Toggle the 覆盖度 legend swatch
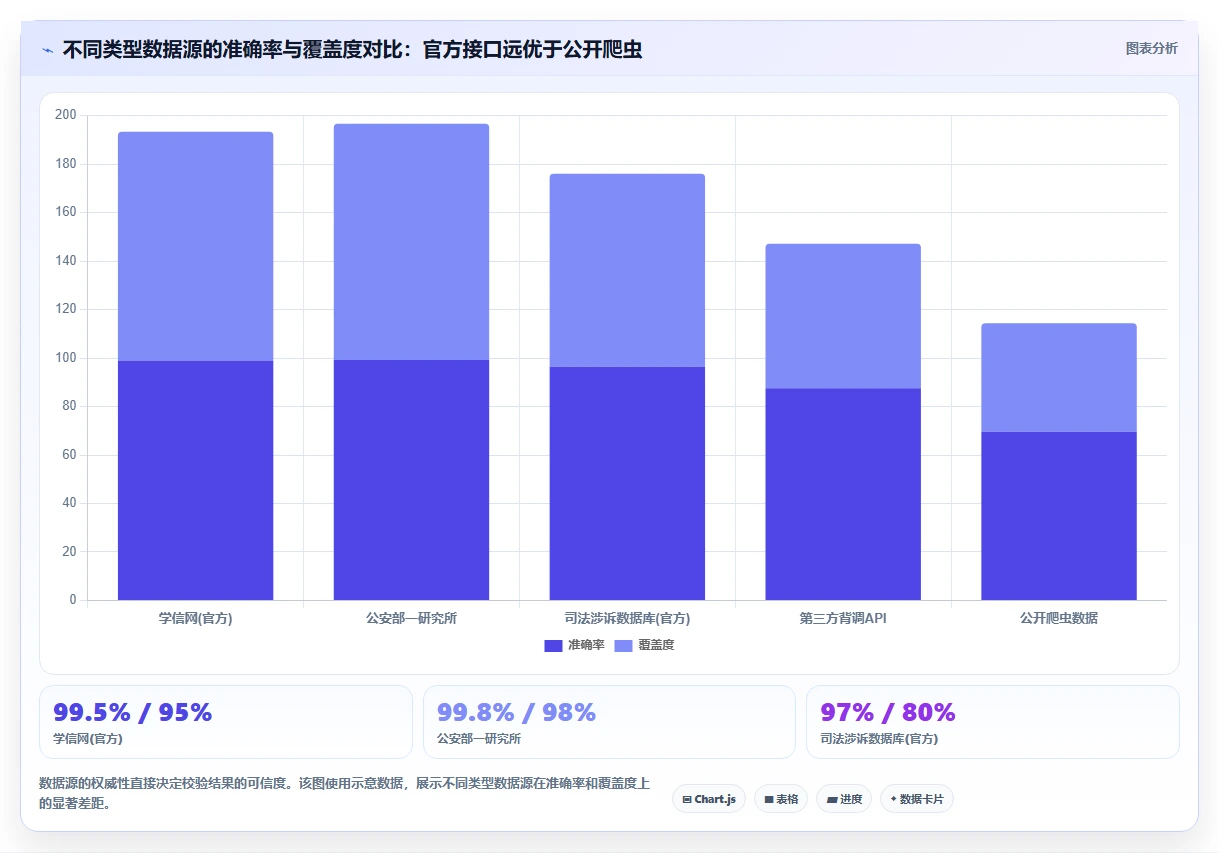This screenshot has height=853, width=1219. [x=623, y=646]
